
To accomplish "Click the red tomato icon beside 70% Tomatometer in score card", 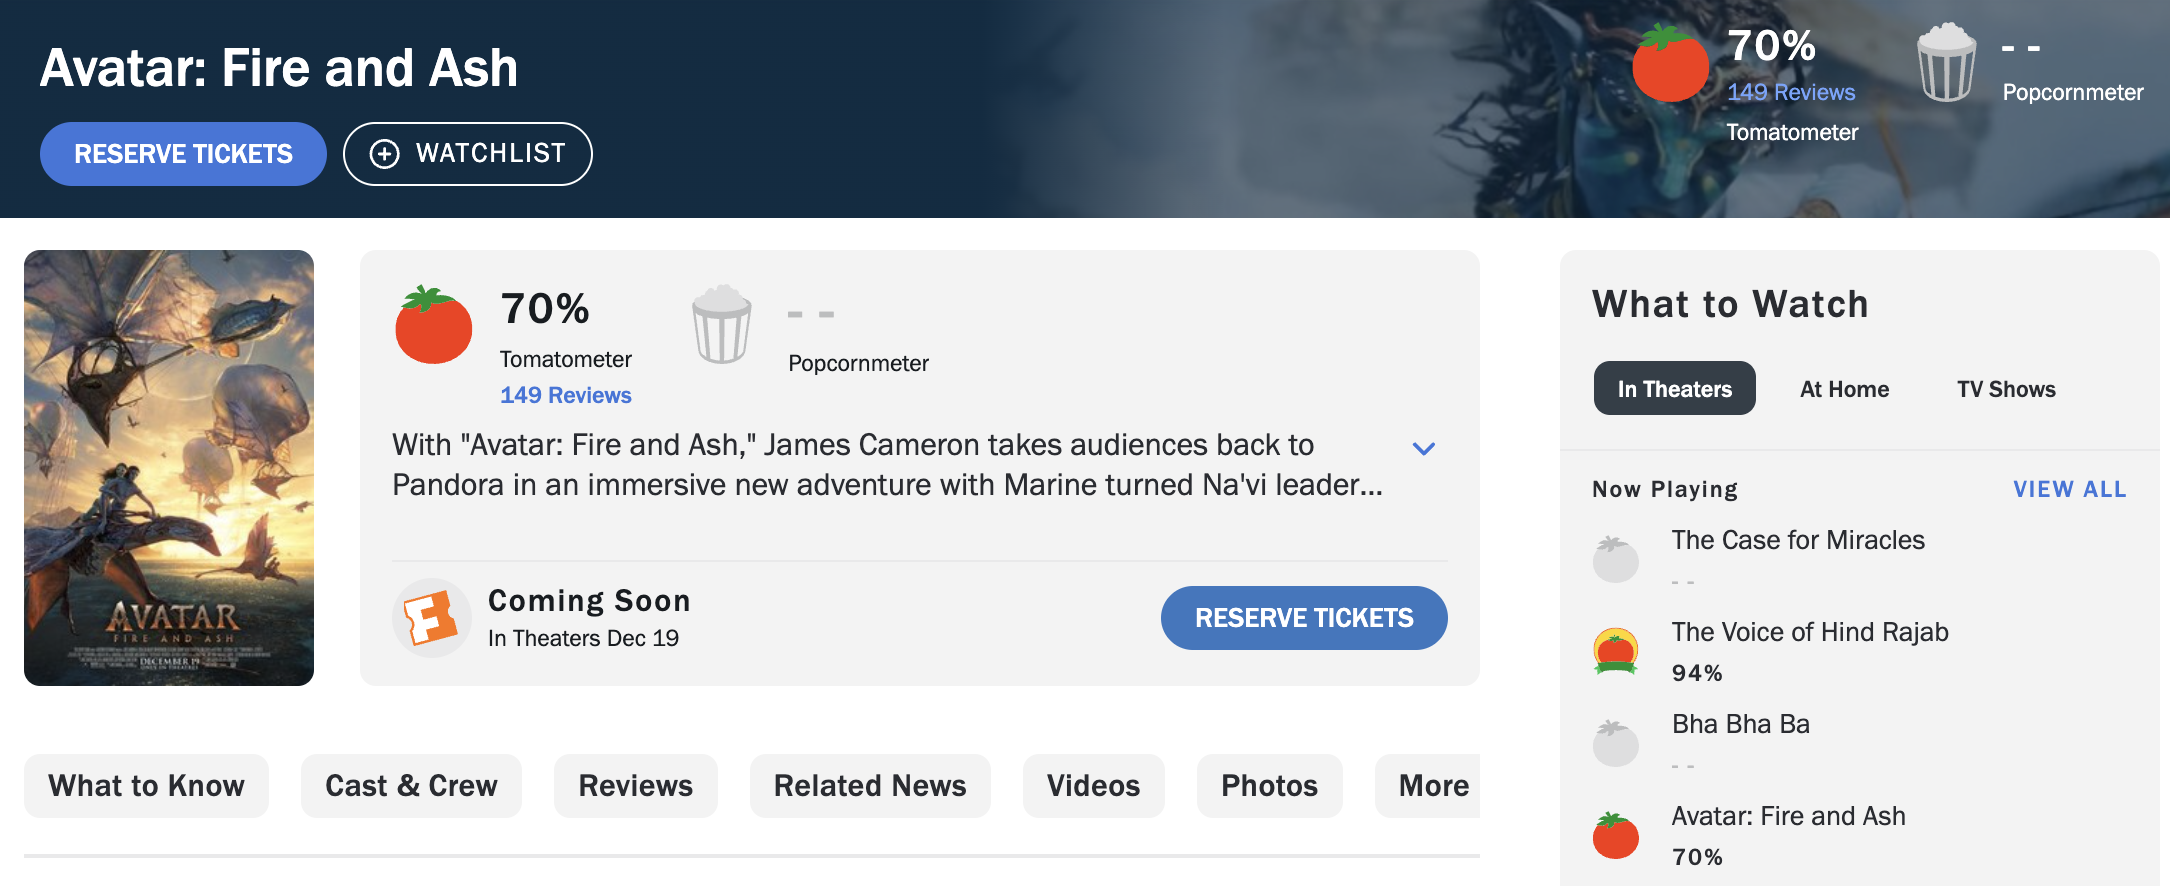I will point(434,325).
